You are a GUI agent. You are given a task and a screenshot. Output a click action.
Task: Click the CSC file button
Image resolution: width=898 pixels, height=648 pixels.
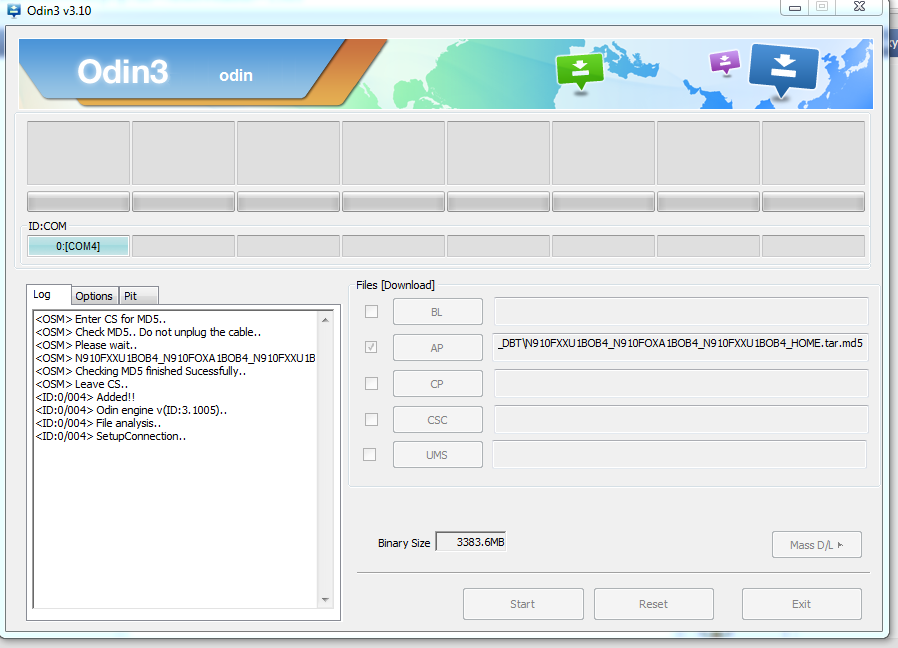[x=438, y=419]
